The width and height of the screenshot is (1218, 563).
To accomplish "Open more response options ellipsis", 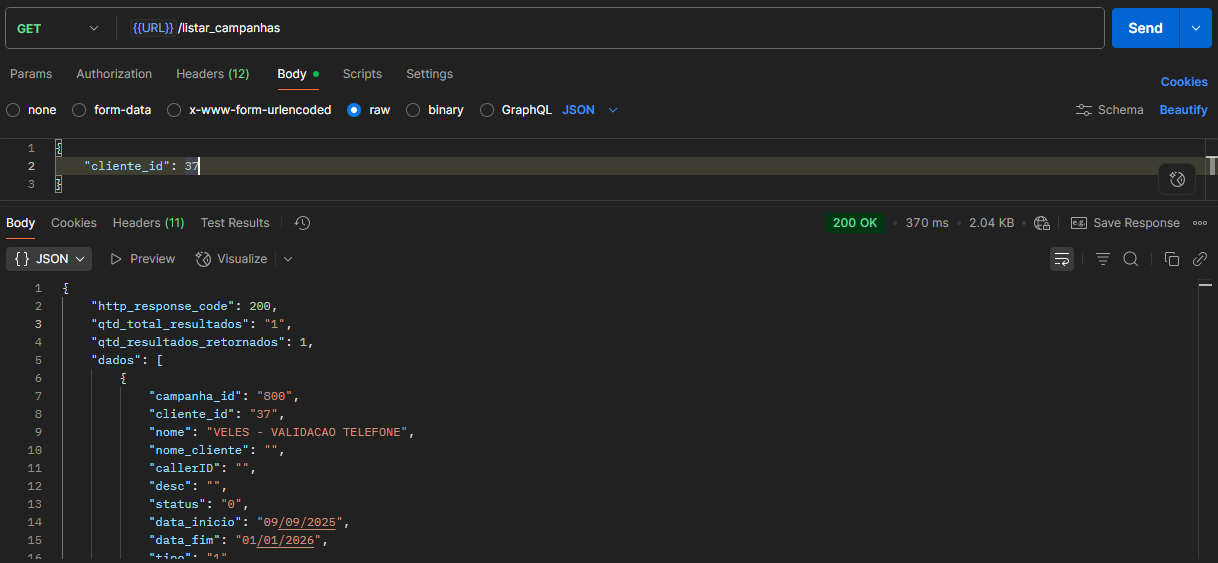I will tap(1200, 223).
